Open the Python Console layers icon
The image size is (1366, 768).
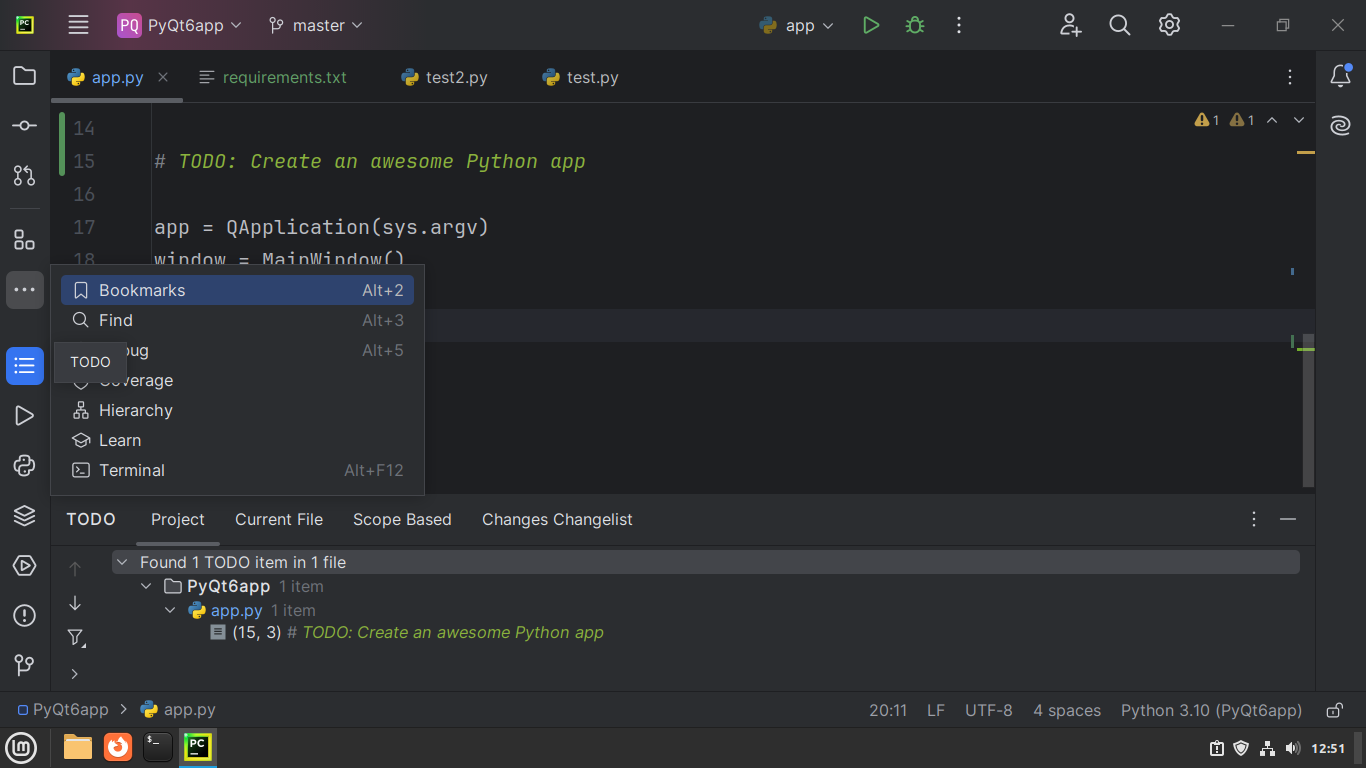tap(24, 516)
